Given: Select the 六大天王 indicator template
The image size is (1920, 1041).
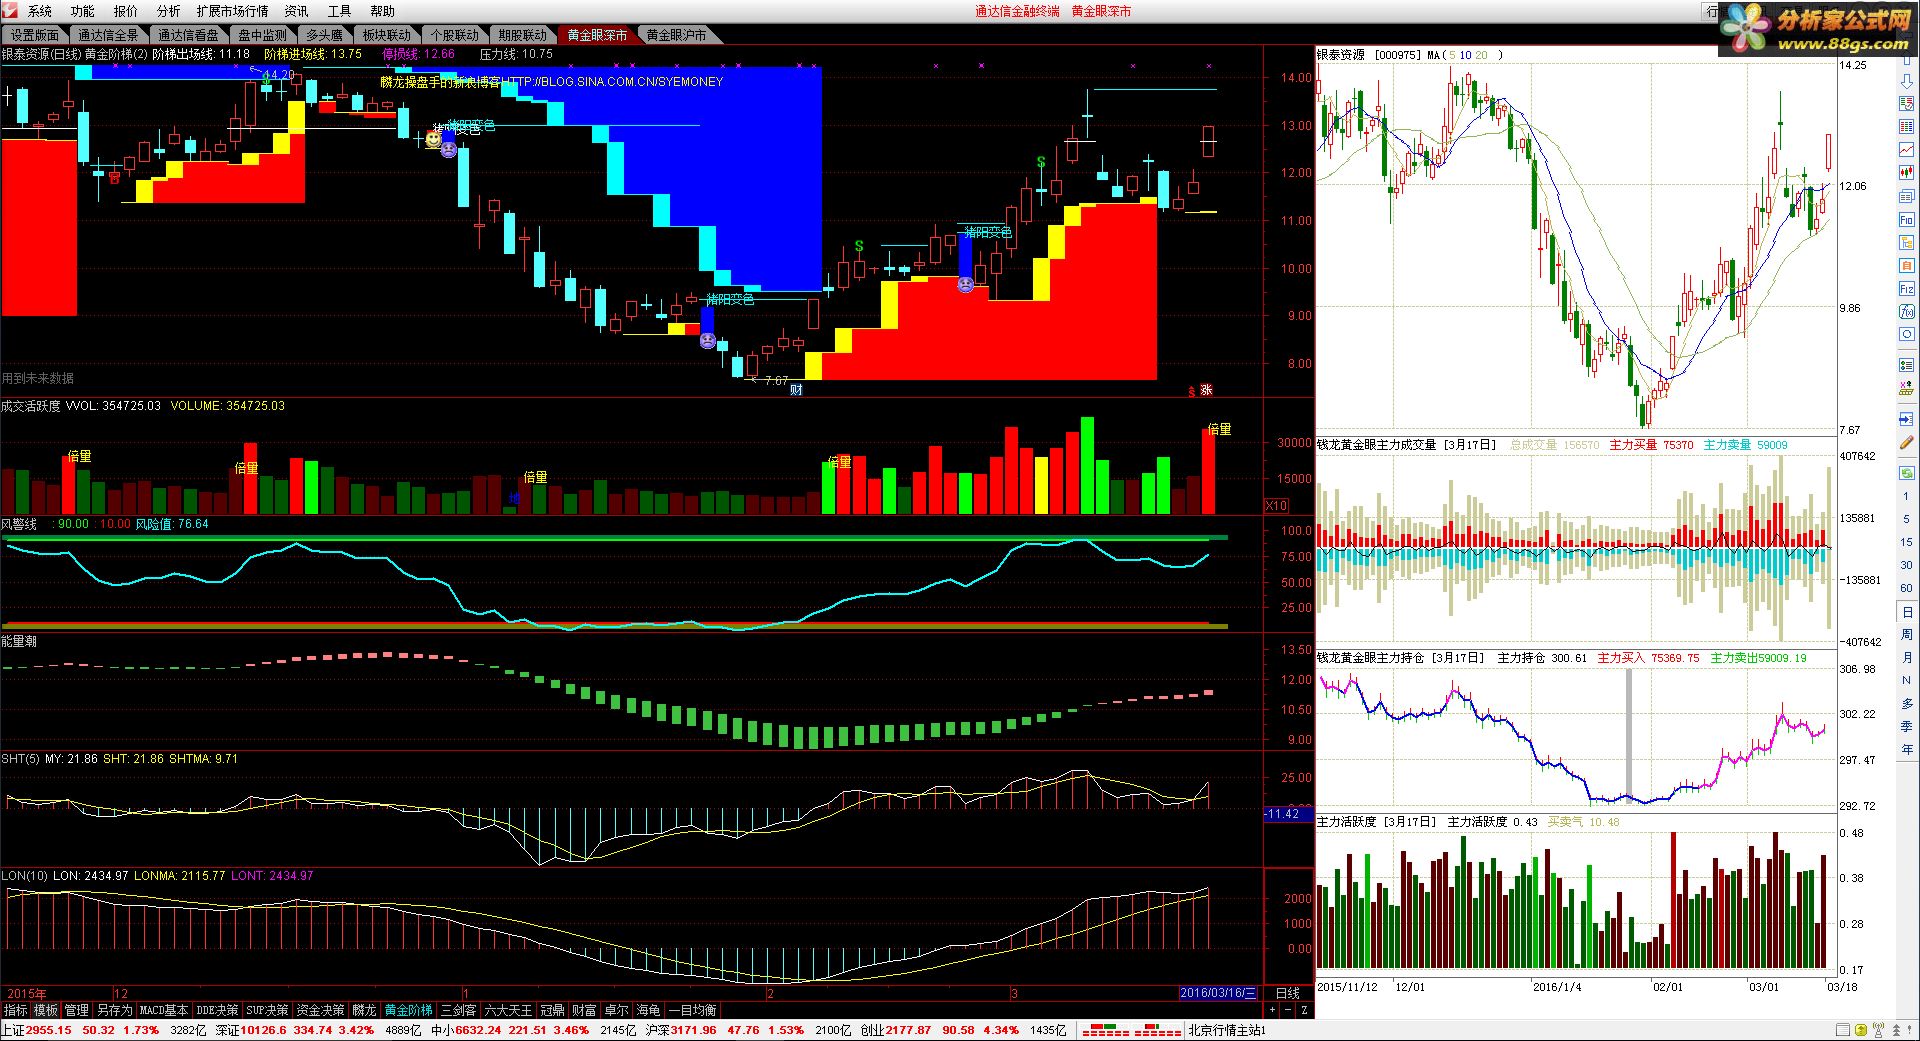Looking at the screenshot, I should point(508,1010).
